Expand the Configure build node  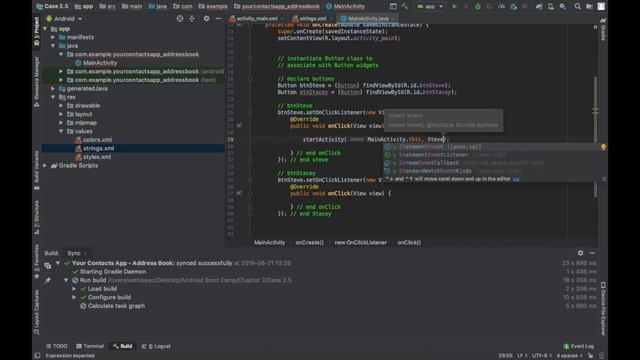click(x=74, y=298)
